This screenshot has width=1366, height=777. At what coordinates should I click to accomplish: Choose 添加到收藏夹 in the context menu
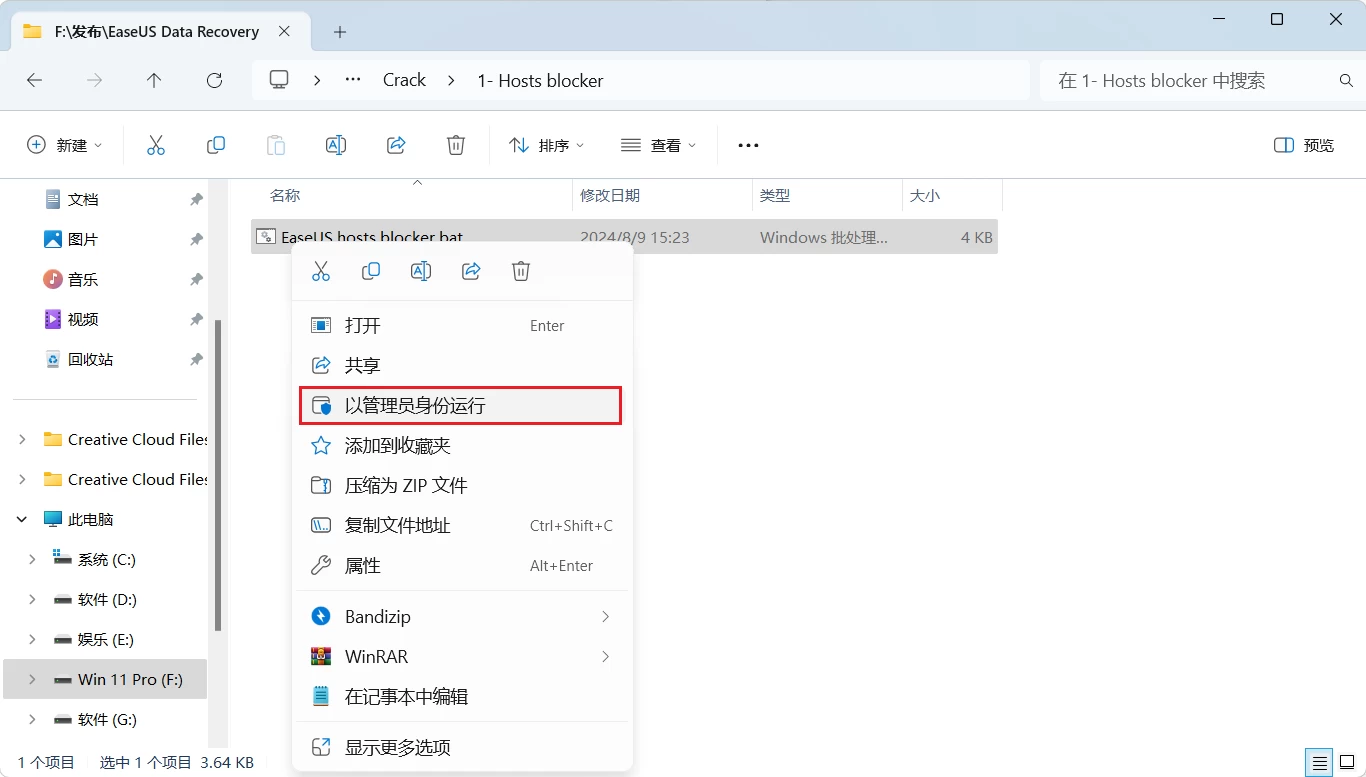point(461,446)
